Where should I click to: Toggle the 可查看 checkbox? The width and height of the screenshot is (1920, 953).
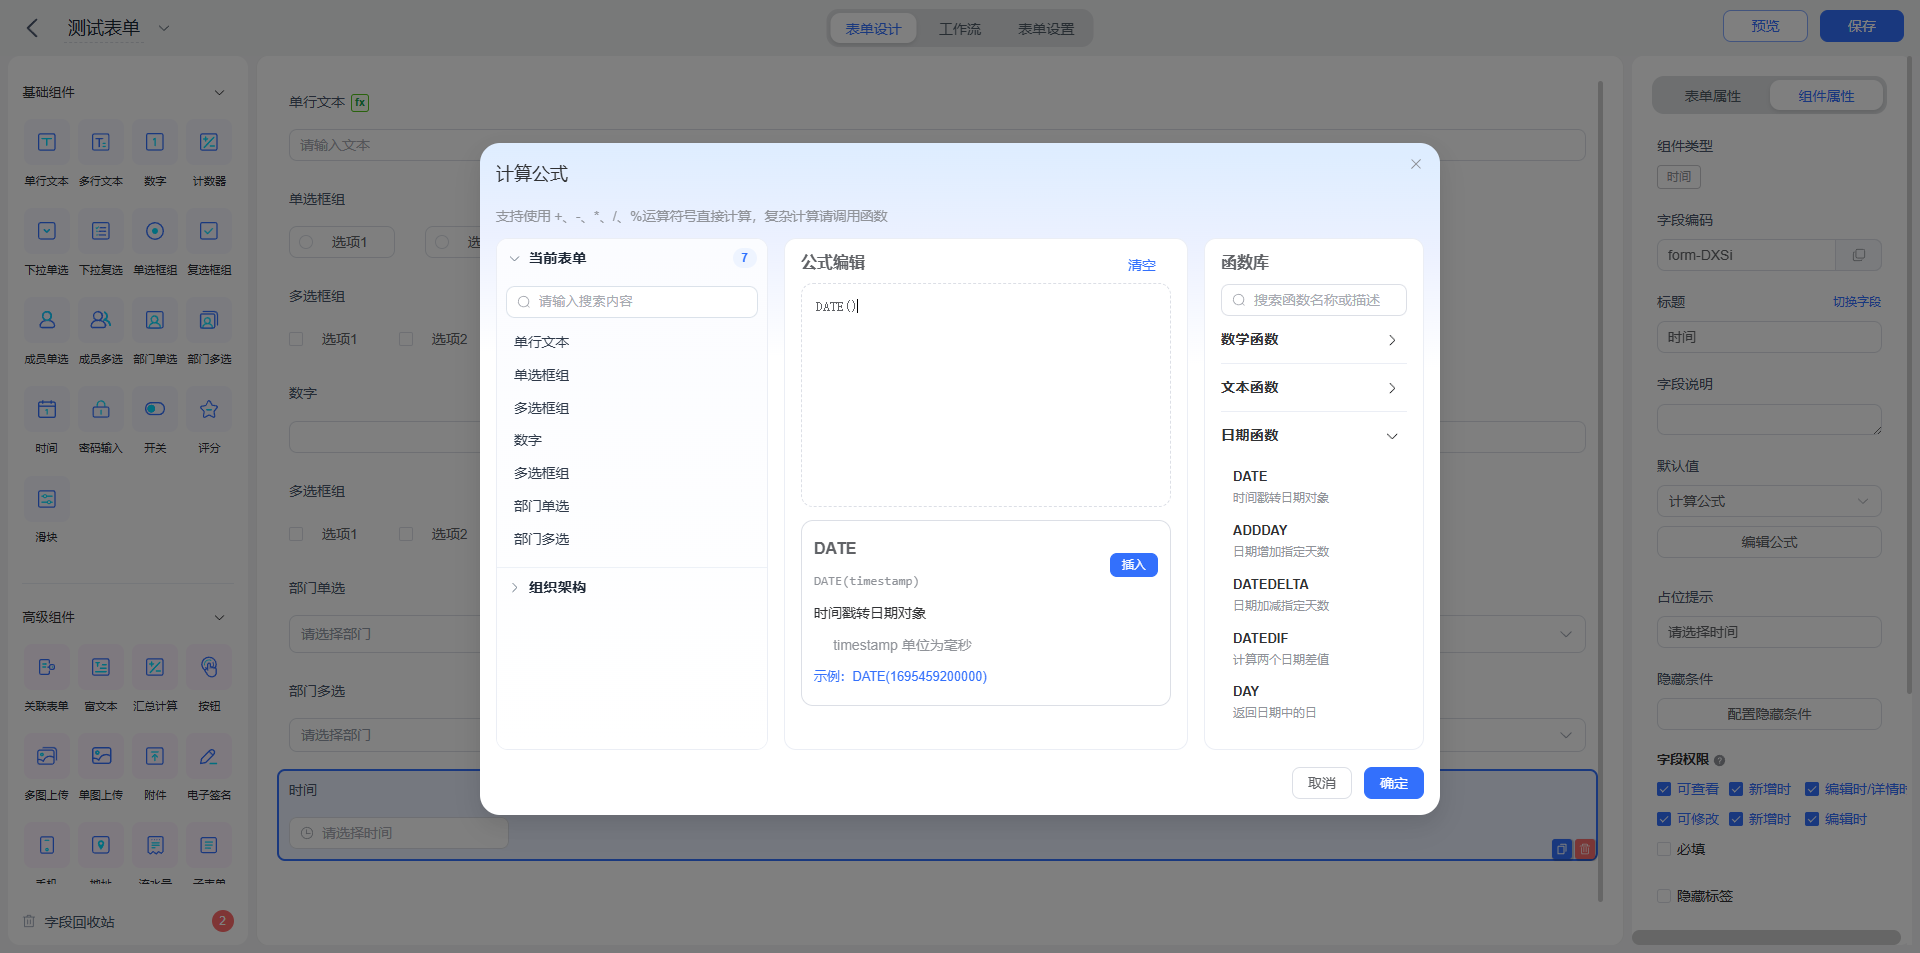pos(1664,789)
